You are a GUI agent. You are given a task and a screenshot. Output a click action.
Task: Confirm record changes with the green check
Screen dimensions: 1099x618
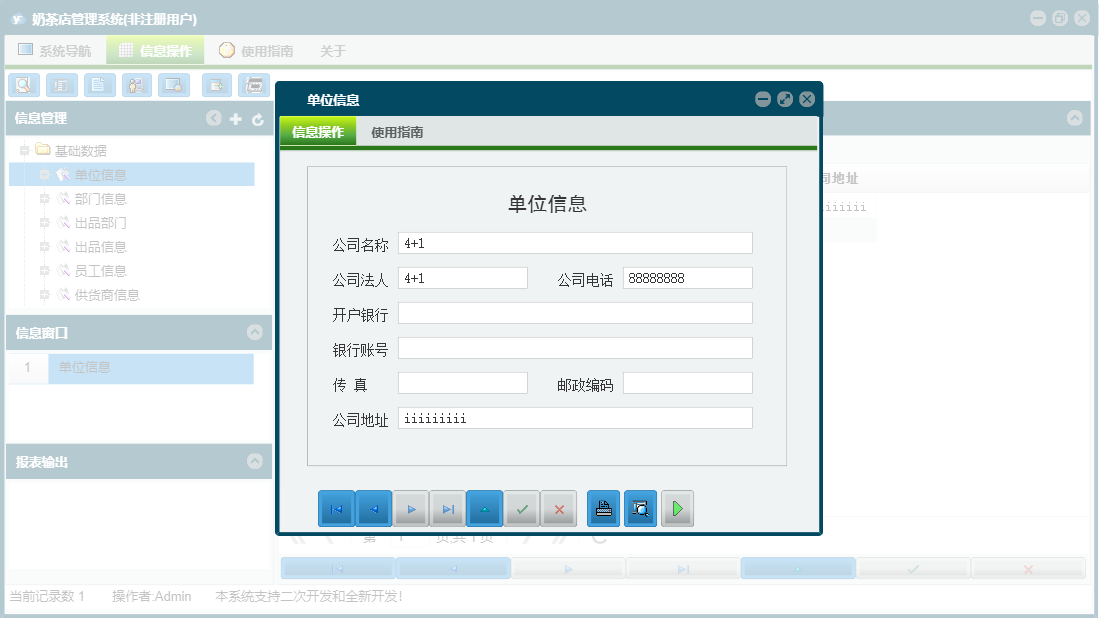click(523, 508)
